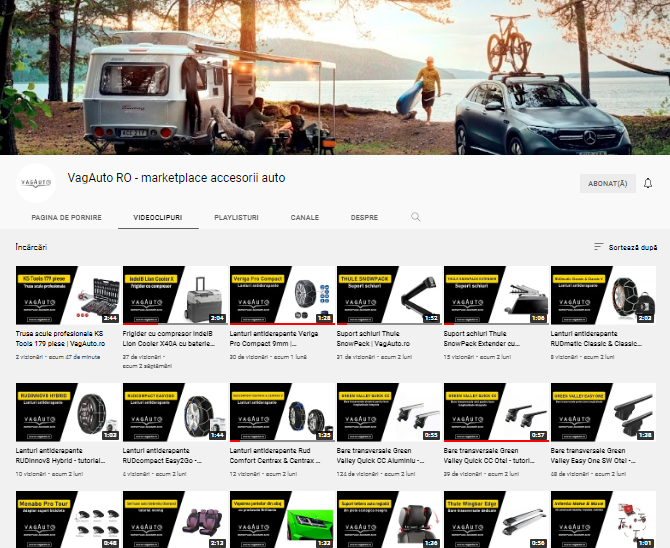Click title Lanturi antiderapante RUDinnov8 Hybrid

point(60,456)
